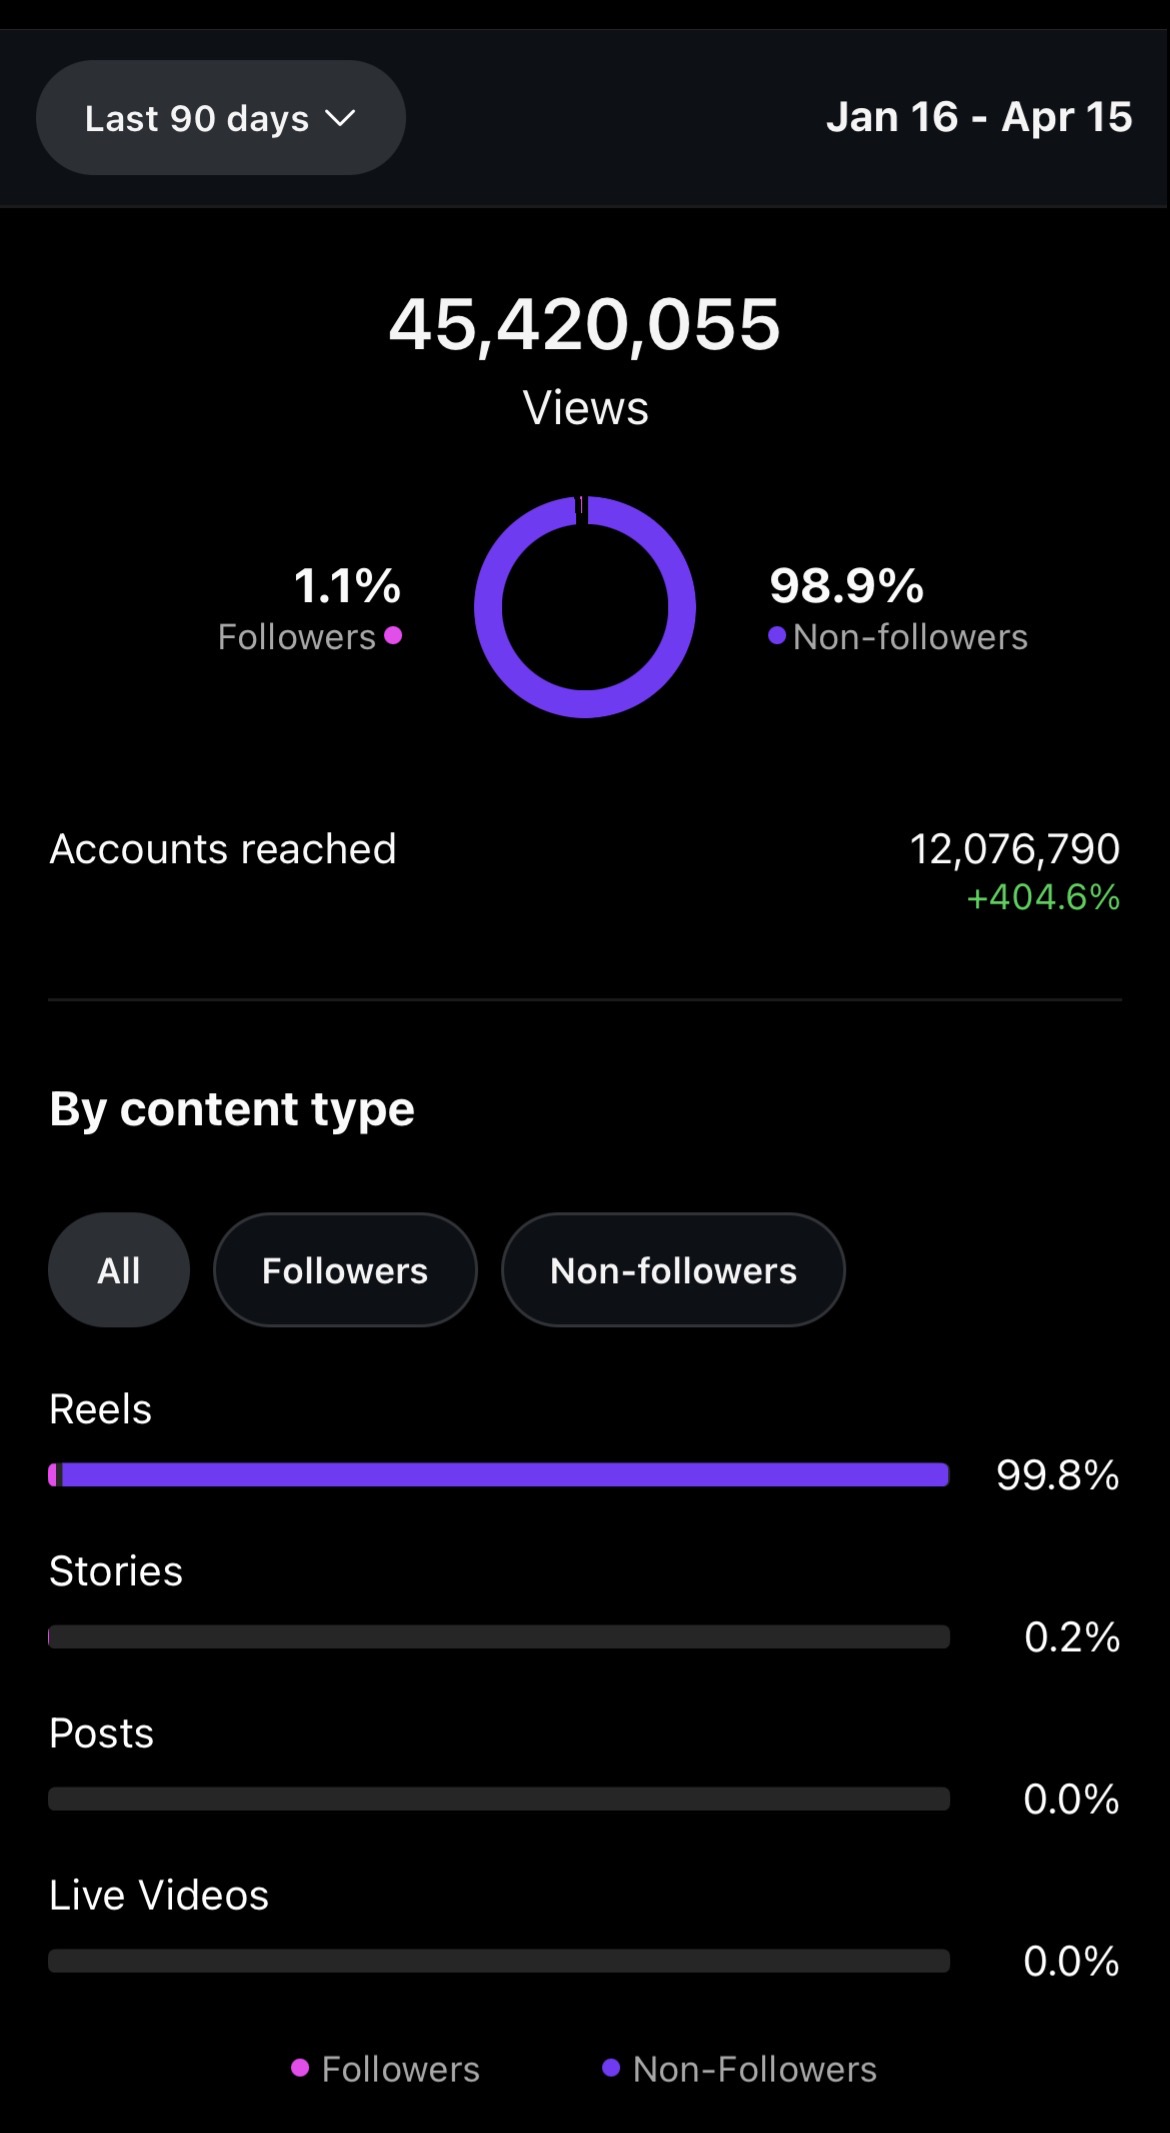
Task: Click the Posts progress bar
Action: point(500,1799)
